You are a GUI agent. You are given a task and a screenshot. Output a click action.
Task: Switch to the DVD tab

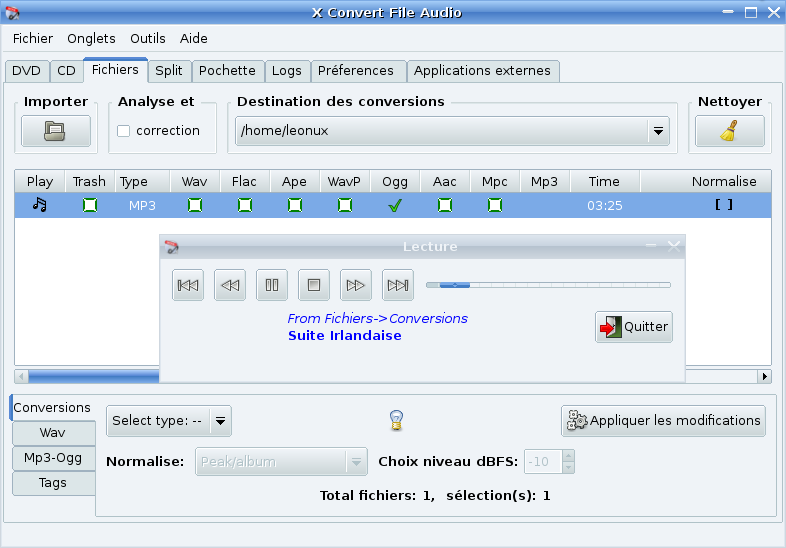[x=27, y=71]
